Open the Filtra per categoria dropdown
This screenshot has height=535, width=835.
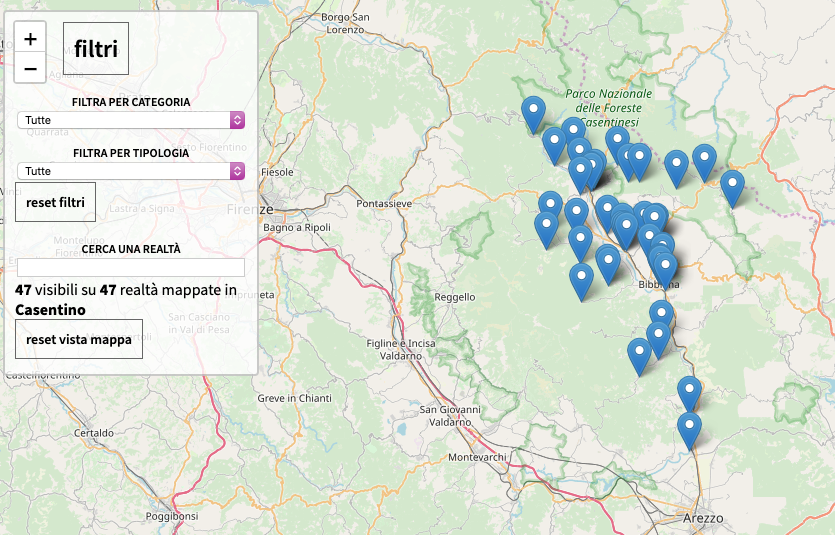[x=130, y=120]
